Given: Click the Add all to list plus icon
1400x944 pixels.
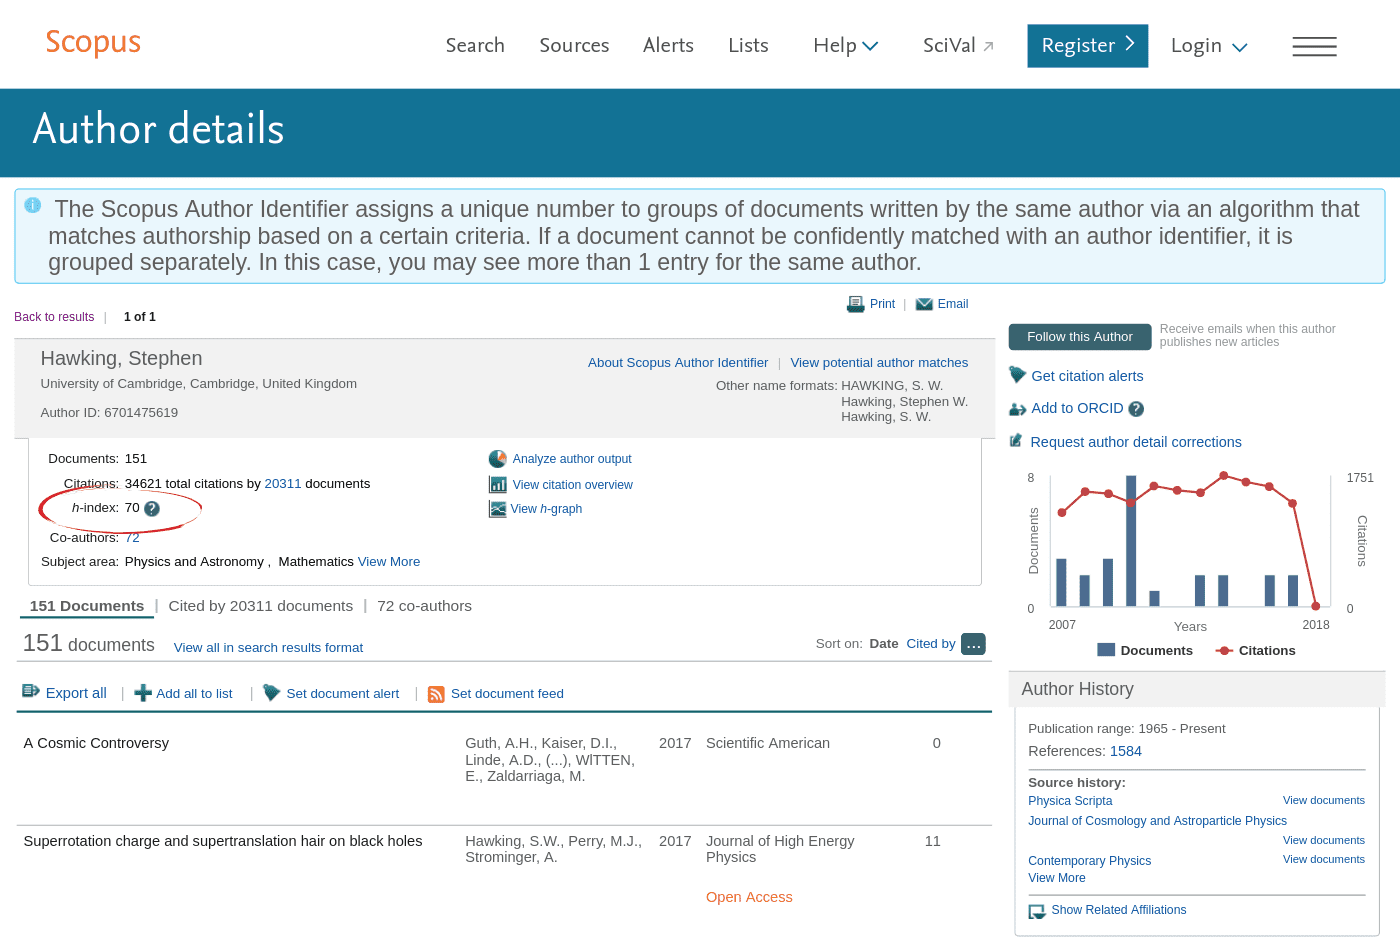Looking at the screenshot, I should (x=141, y=692).
